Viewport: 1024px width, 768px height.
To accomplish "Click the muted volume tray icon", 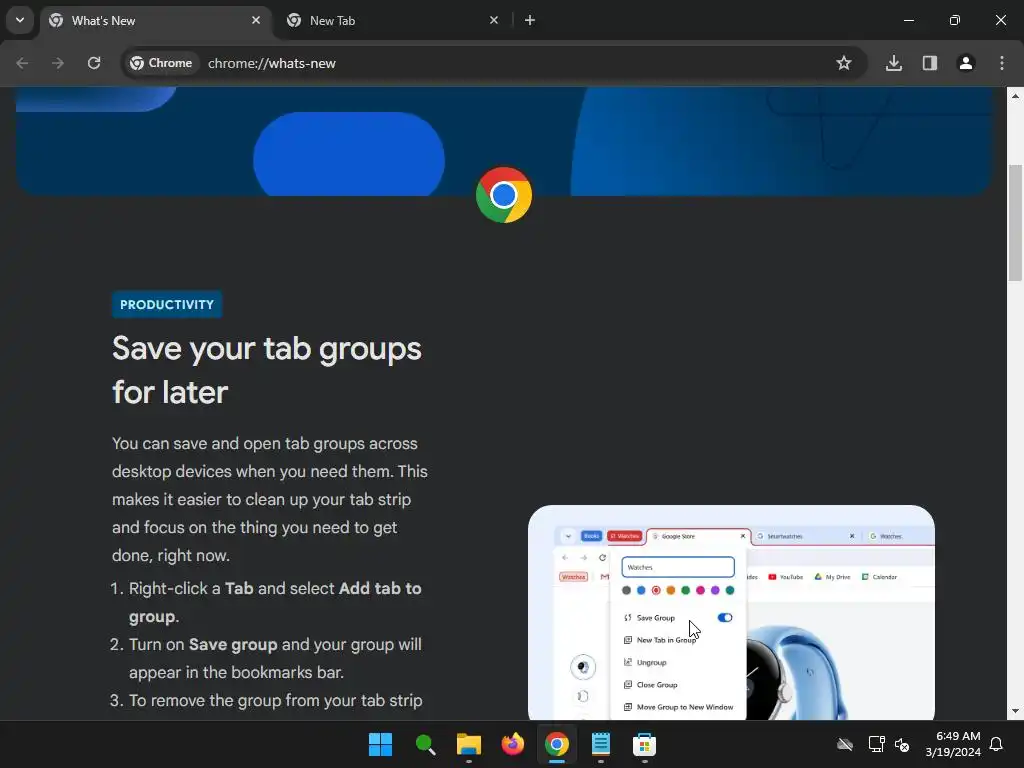I will point(902,744).
